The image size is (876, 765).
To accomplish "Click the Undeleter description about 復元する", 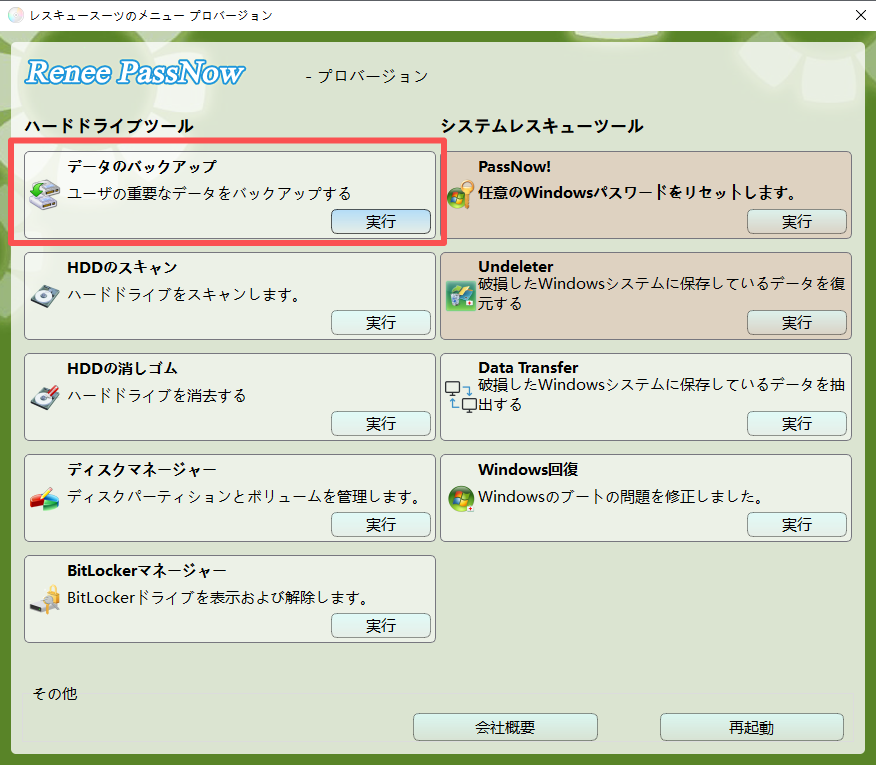I will [661, 293].
